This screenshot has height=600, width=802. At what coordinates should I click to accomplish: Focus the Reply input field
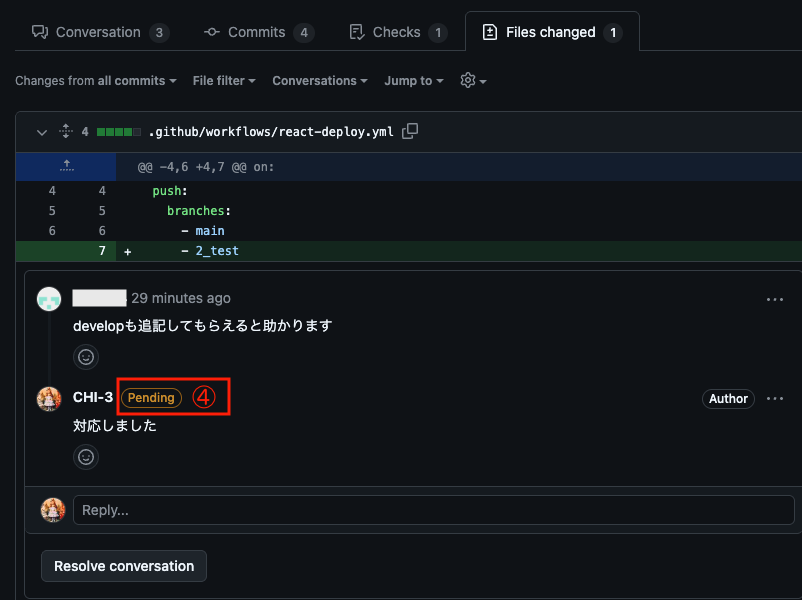(434, 510)
